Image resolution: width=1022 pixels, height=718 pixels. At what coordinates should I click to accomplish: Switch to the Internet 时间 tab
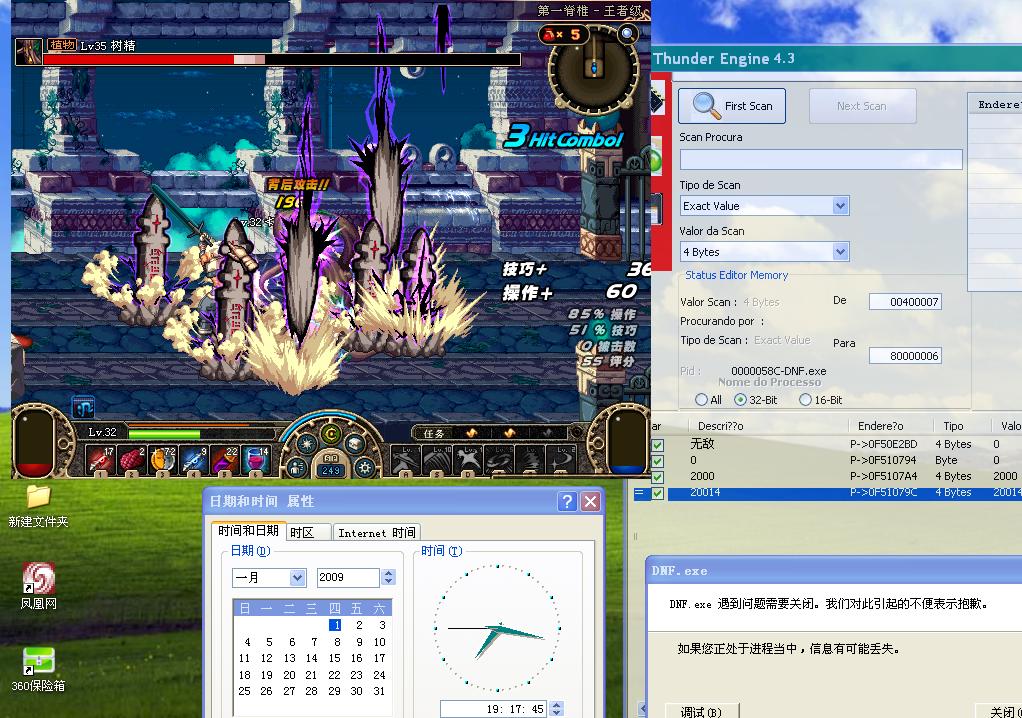[x=377, y=532]
